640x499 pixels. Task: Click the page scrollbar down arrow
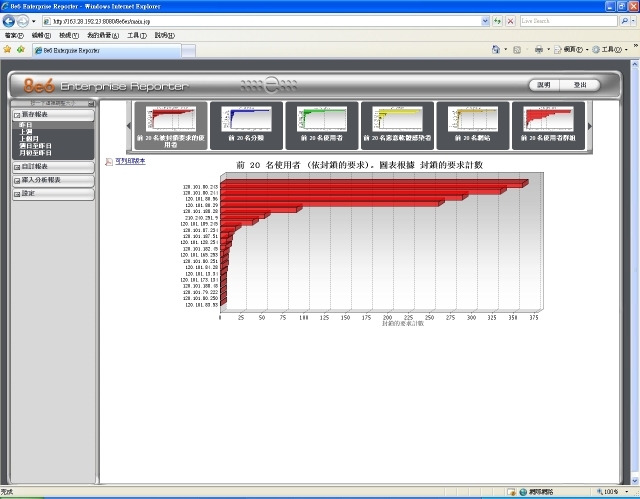point(635,481)
